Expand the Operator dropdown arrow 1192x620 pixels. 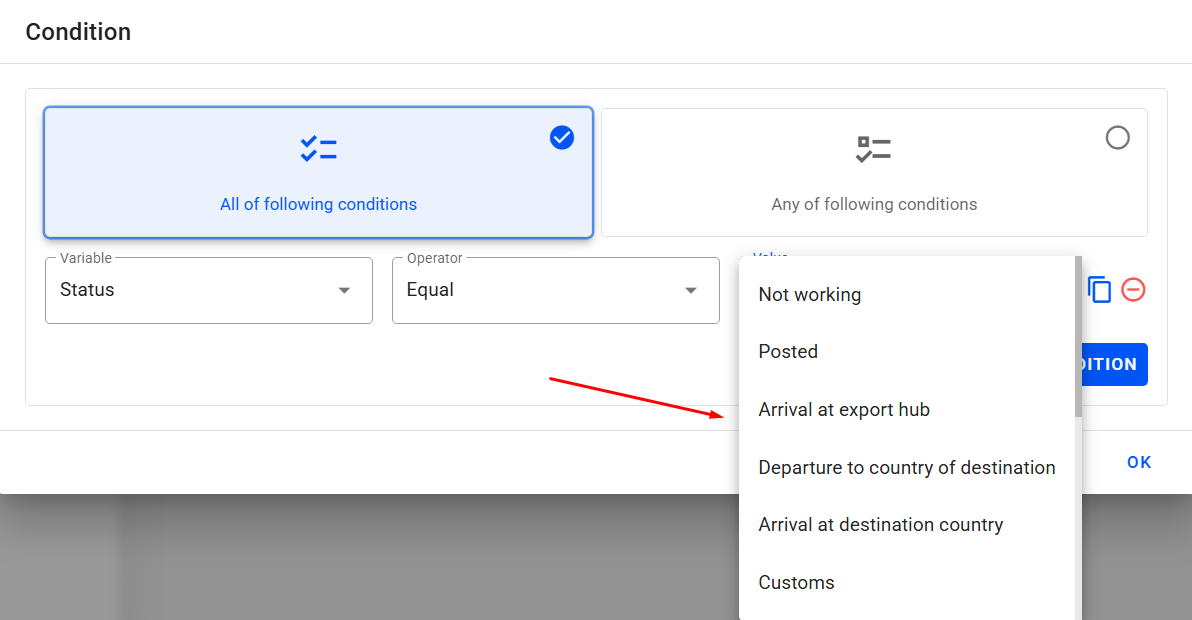click(690, 291)
